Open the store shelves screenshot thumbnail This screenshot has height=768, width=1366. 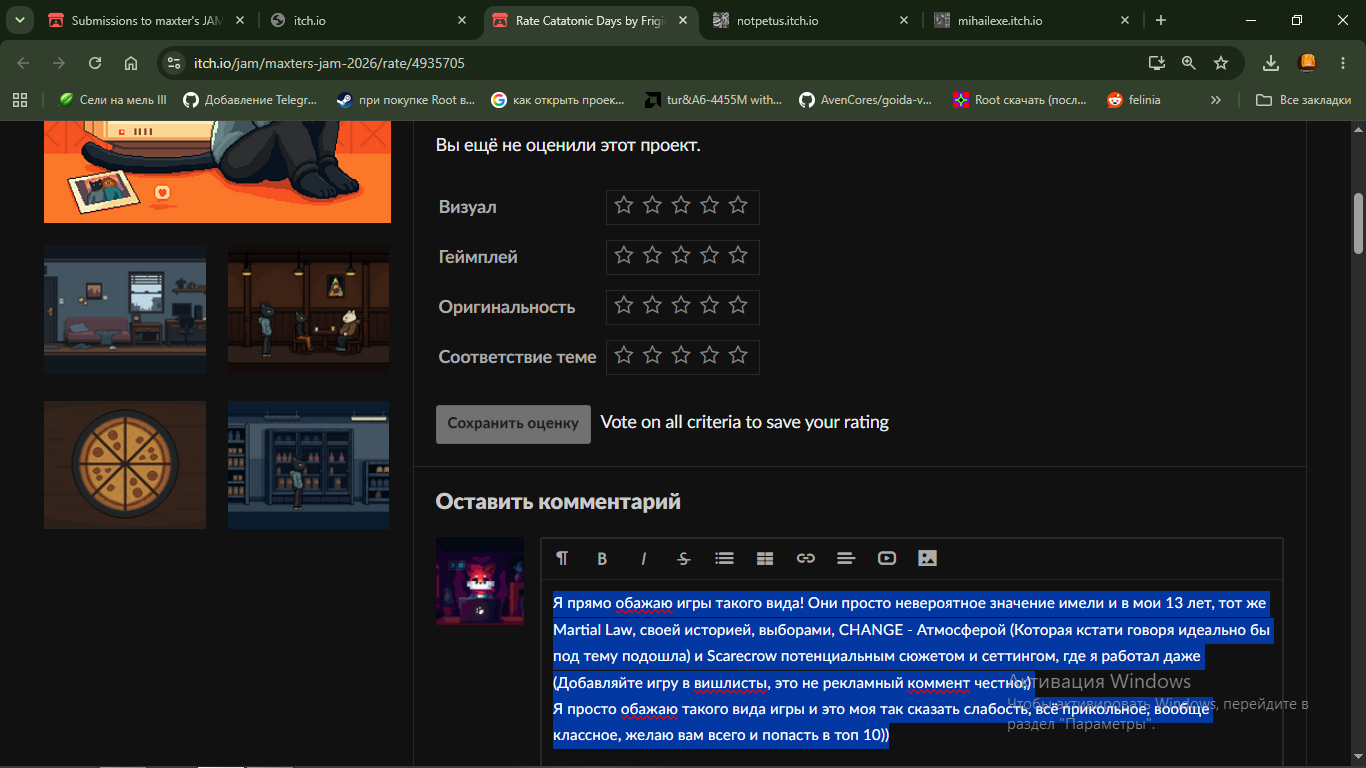[x=309, y=465]
